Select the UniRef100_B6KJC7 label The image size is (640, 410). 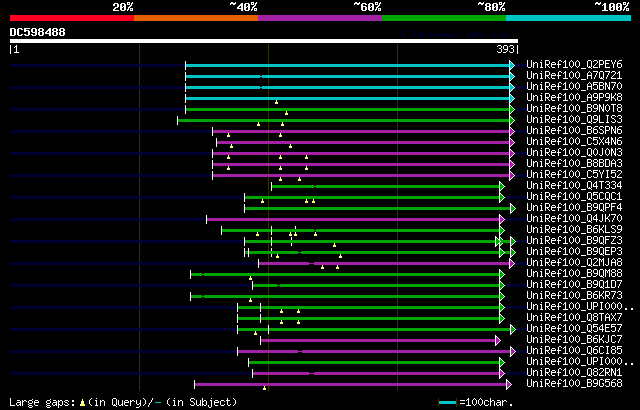(574, 340)
